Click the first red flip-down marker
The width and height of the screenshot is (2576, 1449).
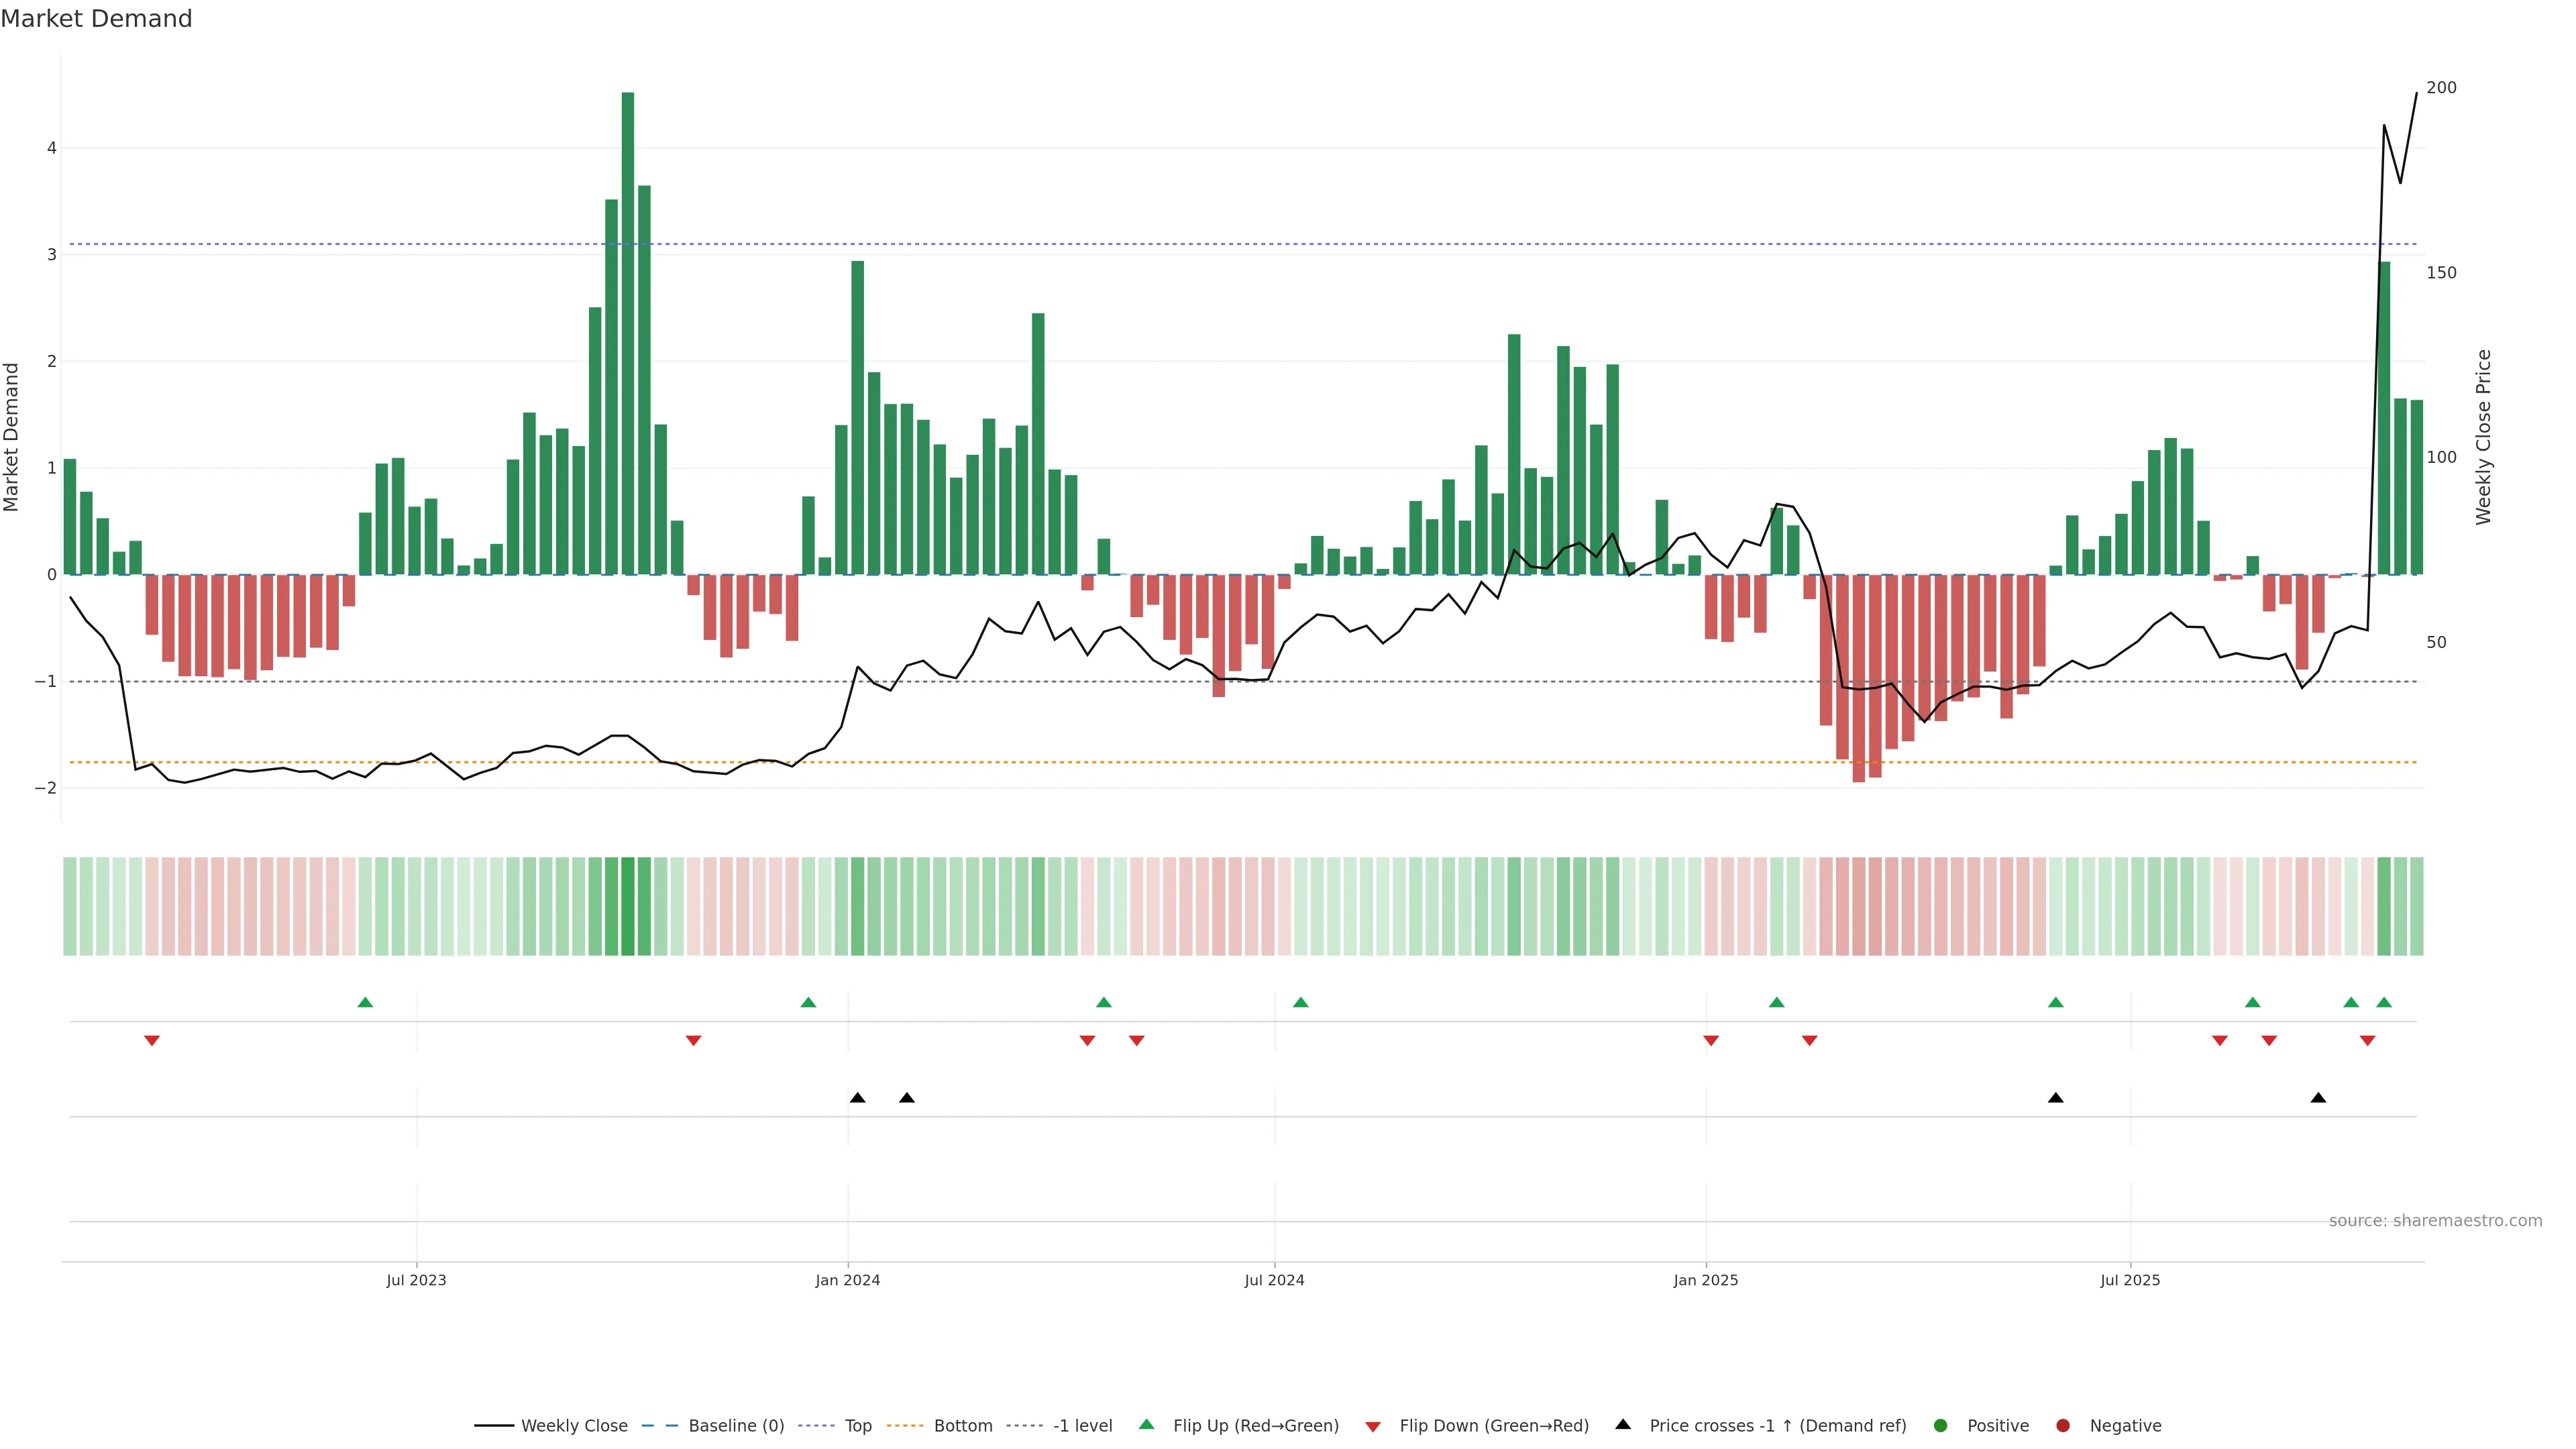pyautogui.click(x=152, y=1041)
